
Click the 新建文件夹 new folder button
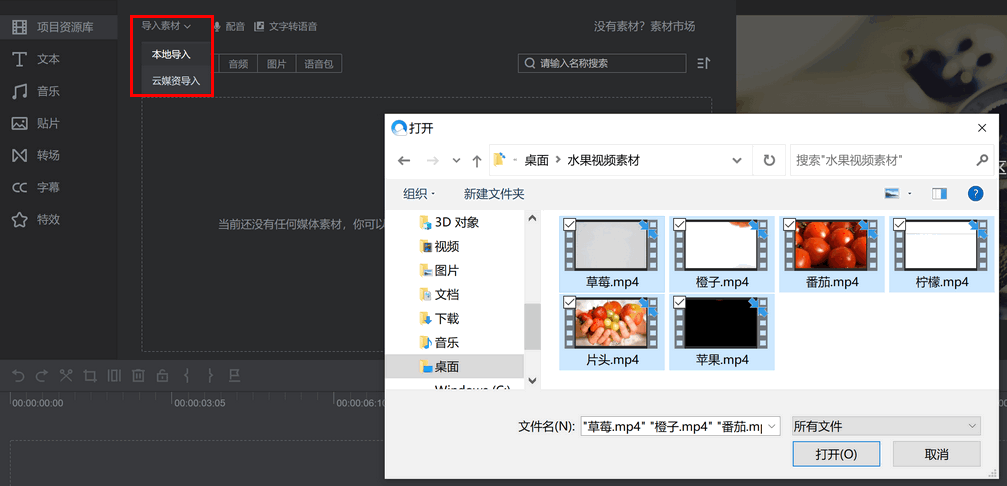click(x=494, y=193)
